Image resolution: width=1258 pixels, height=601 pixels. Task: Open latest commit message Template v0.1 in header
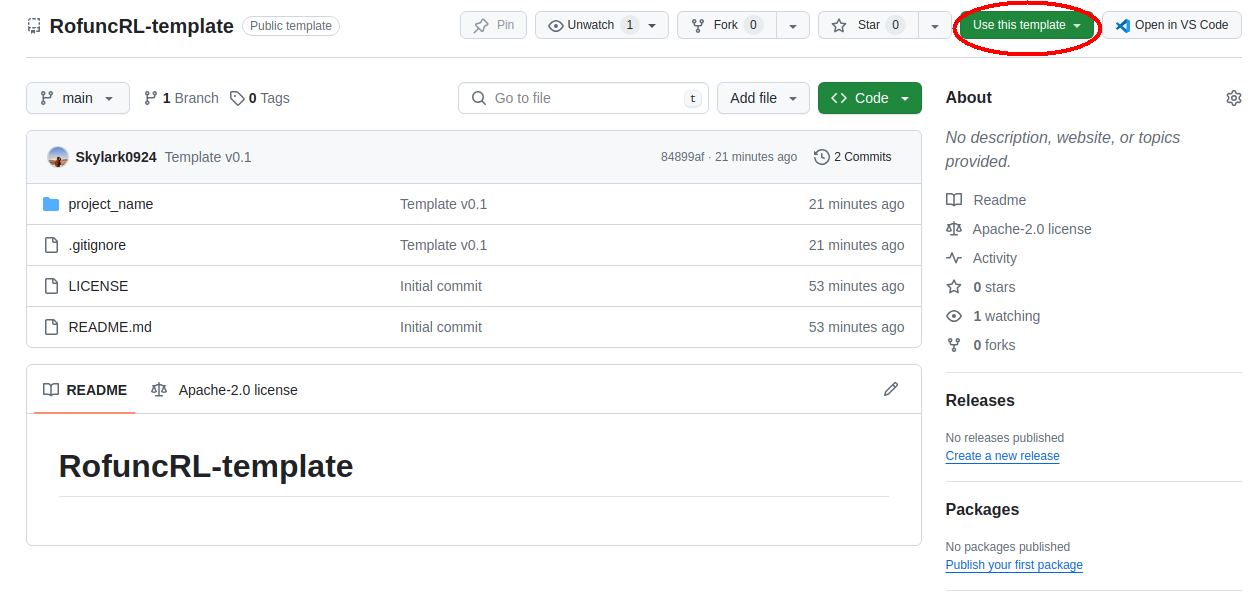208,157
